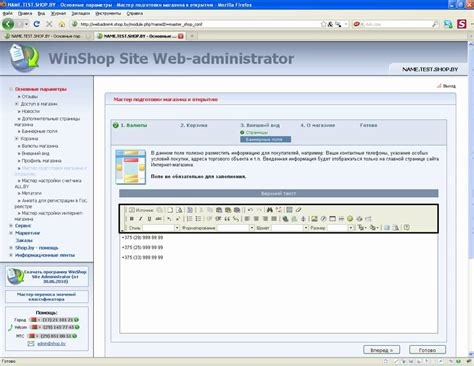This screenshot has height=366, width=474.
Task: Apply underline formatting in the editor
Action: tap(149, 219)
